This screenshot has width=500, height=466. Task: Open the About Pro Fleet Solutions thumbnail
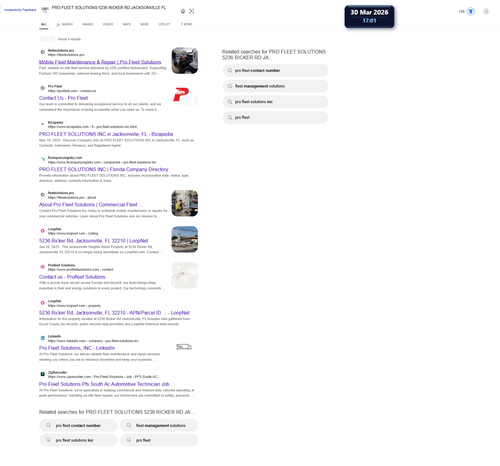[x=185, y=203]
